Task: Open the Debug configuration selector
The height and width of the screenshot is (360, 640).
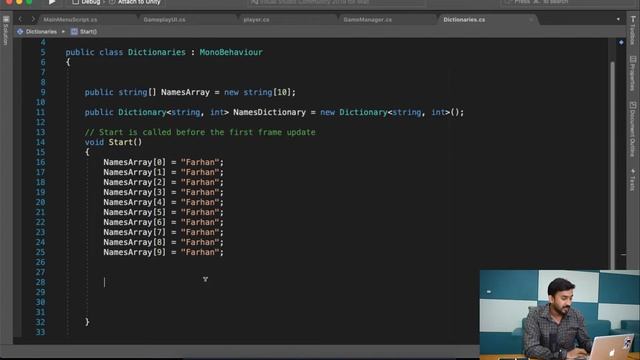Action: (86, 2)
